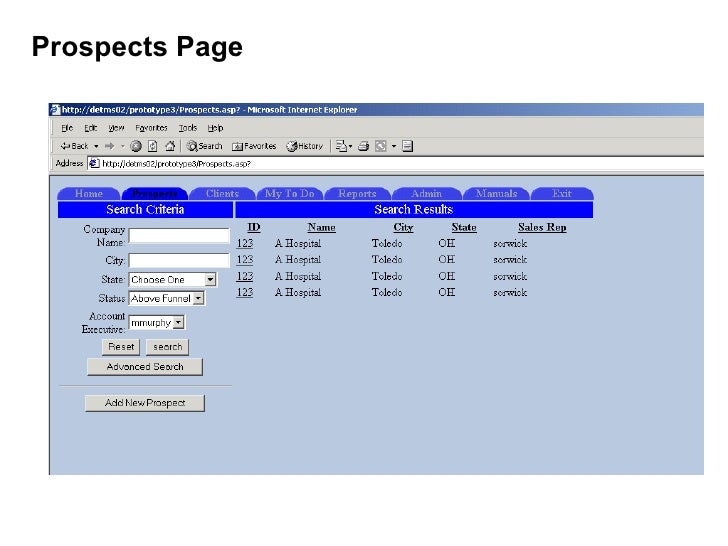Switch to the My To Do tab
This screenshot has width=728, height=546.
289,194
